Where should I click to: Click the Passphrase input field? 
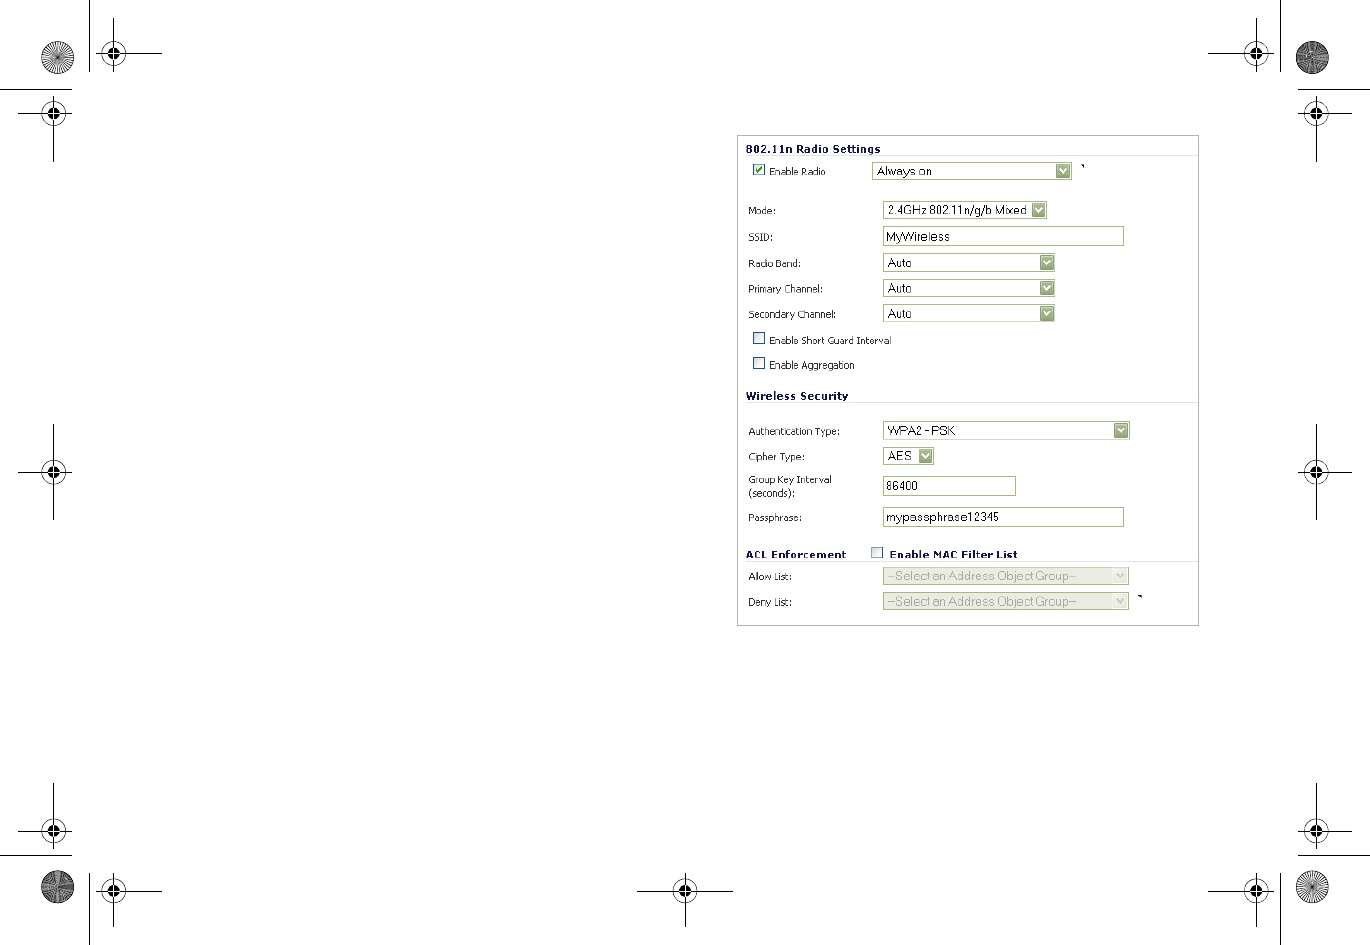(1003, 517)
